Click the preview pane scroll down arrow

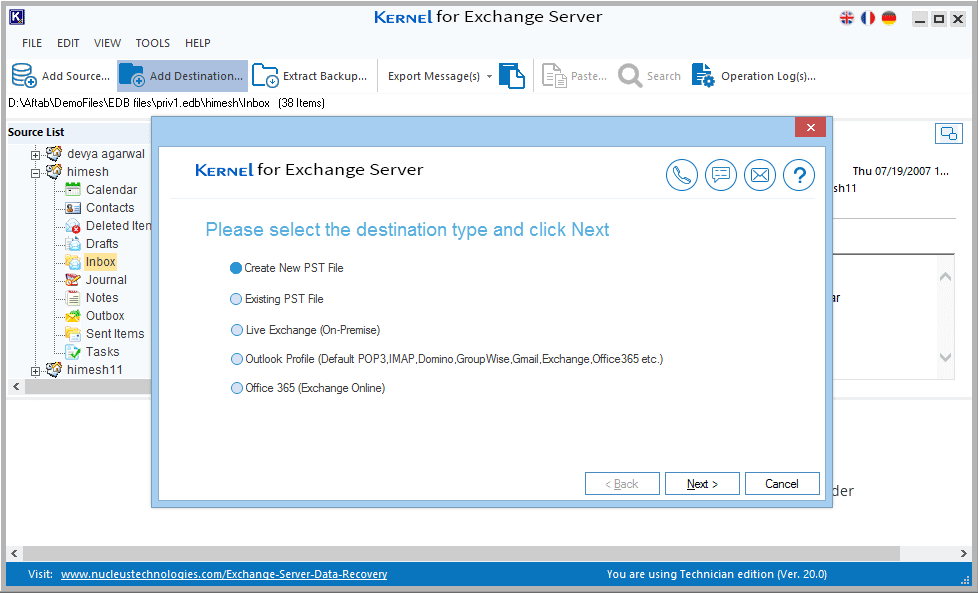click(946, 357)
